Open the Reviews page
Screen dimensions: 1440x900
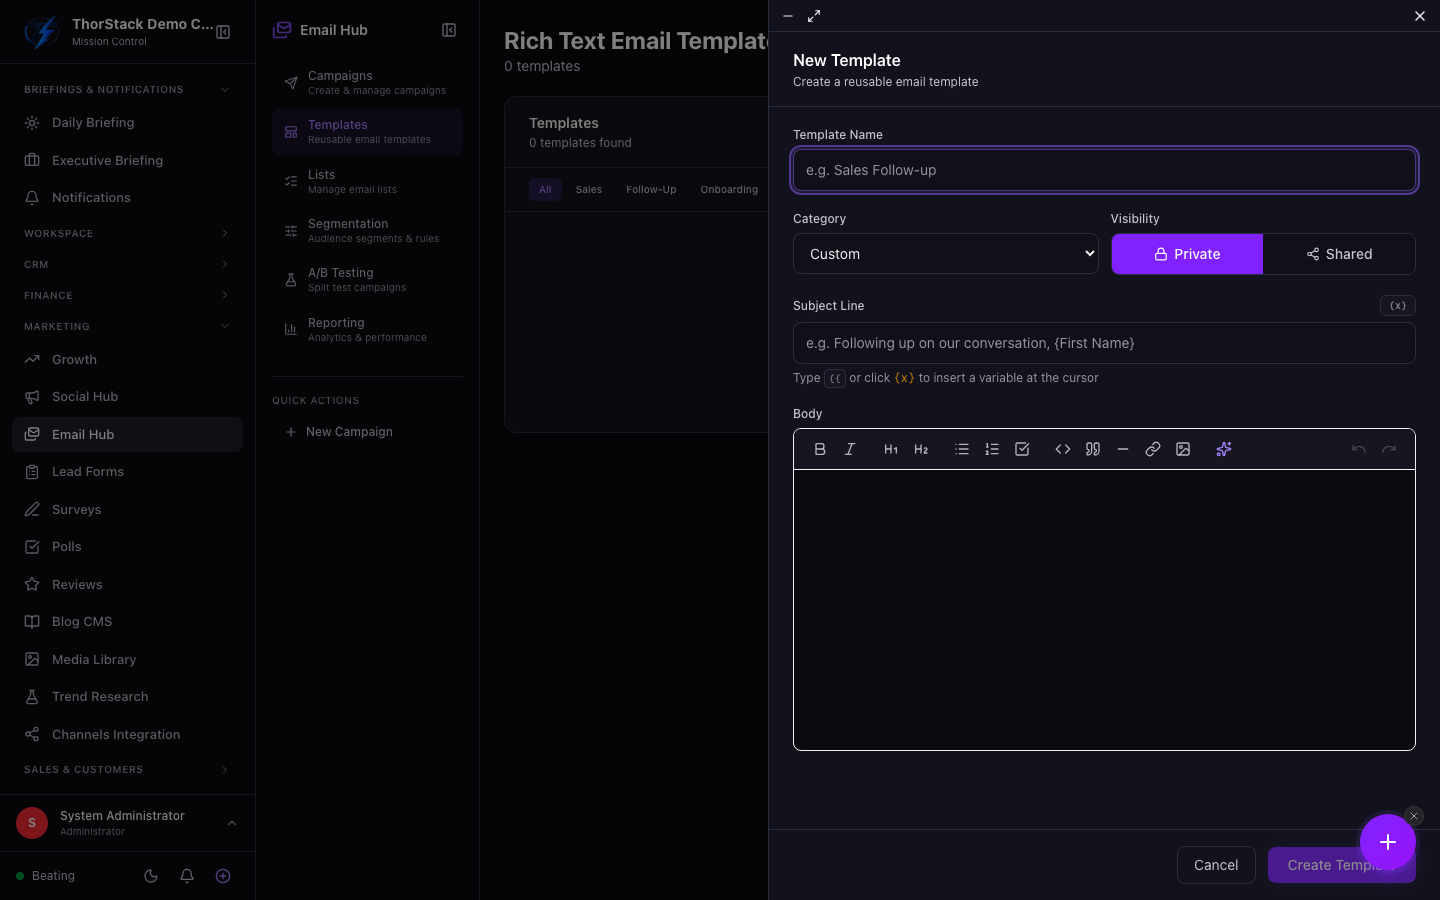128,585
